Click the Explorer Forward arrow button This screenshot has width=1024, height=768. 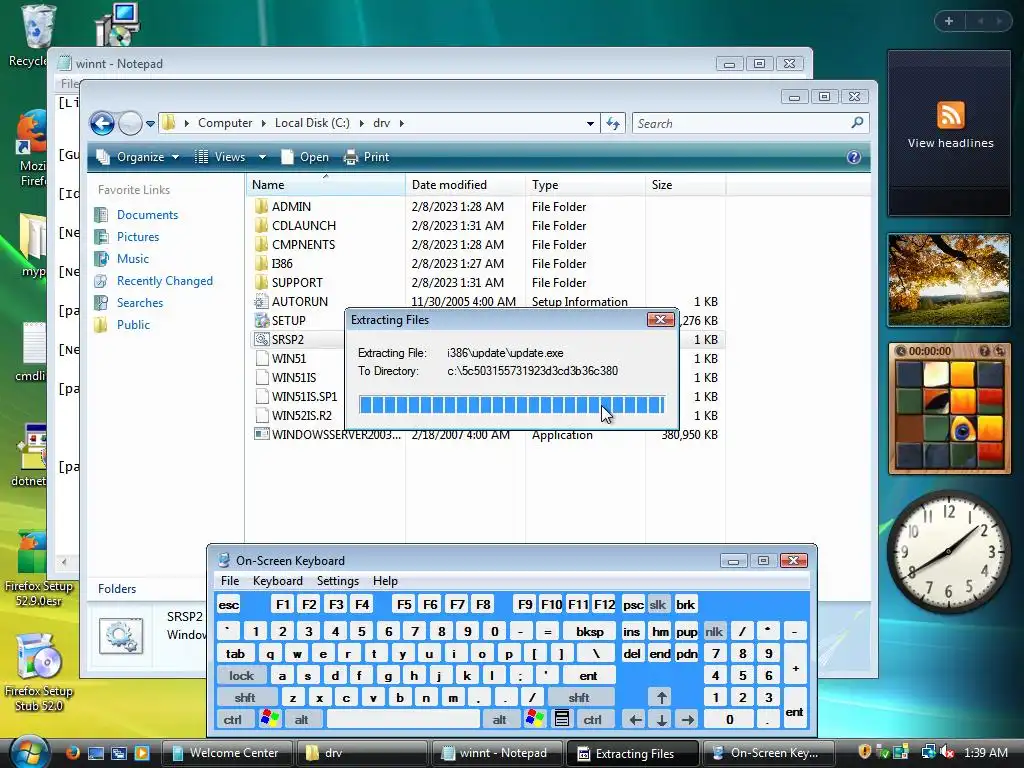[x=130, y=123]
